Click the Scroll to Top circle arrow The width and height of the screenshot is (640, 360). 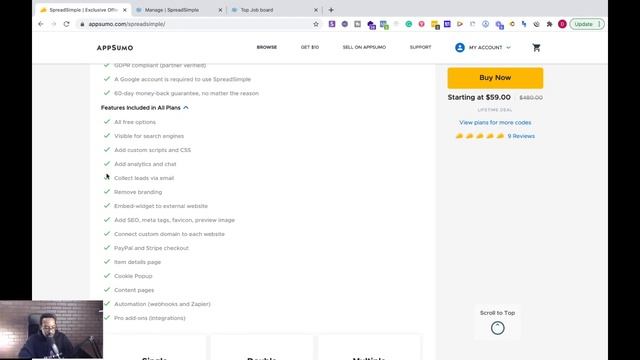[x=498, y=328]
